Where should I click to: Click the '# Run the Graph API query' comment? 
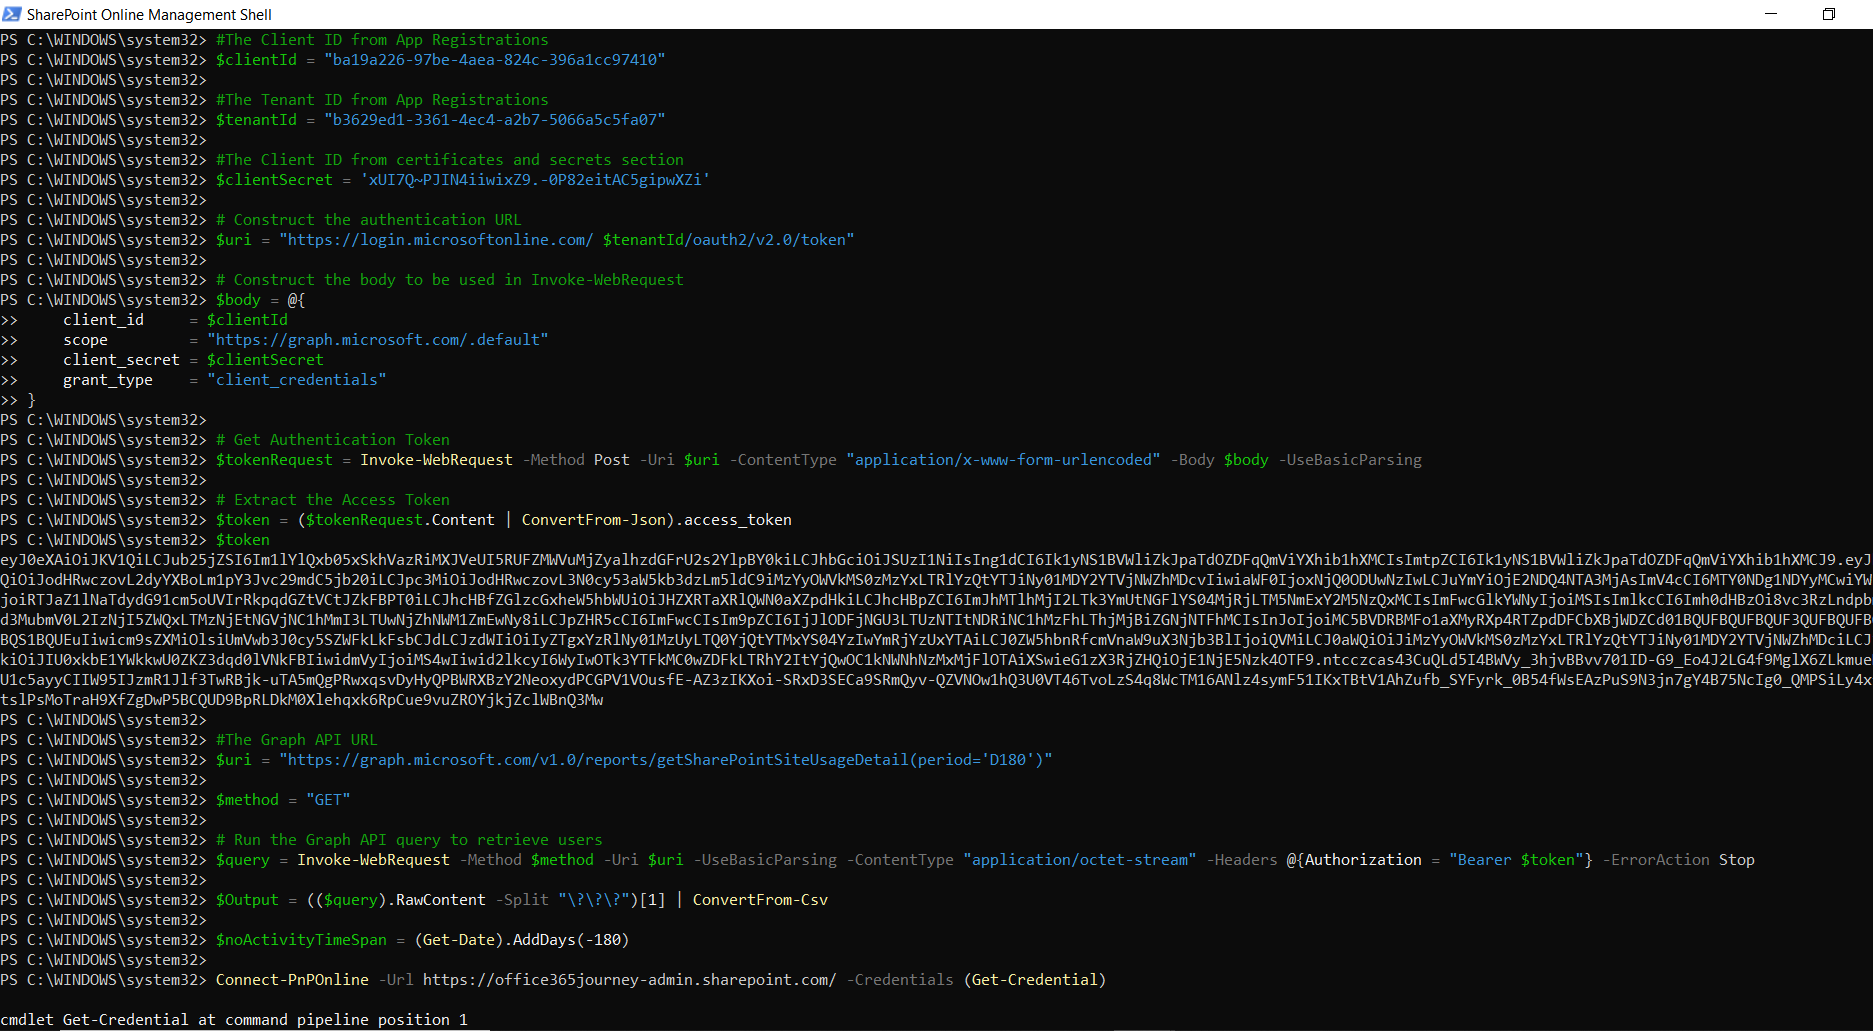point(409,840)
